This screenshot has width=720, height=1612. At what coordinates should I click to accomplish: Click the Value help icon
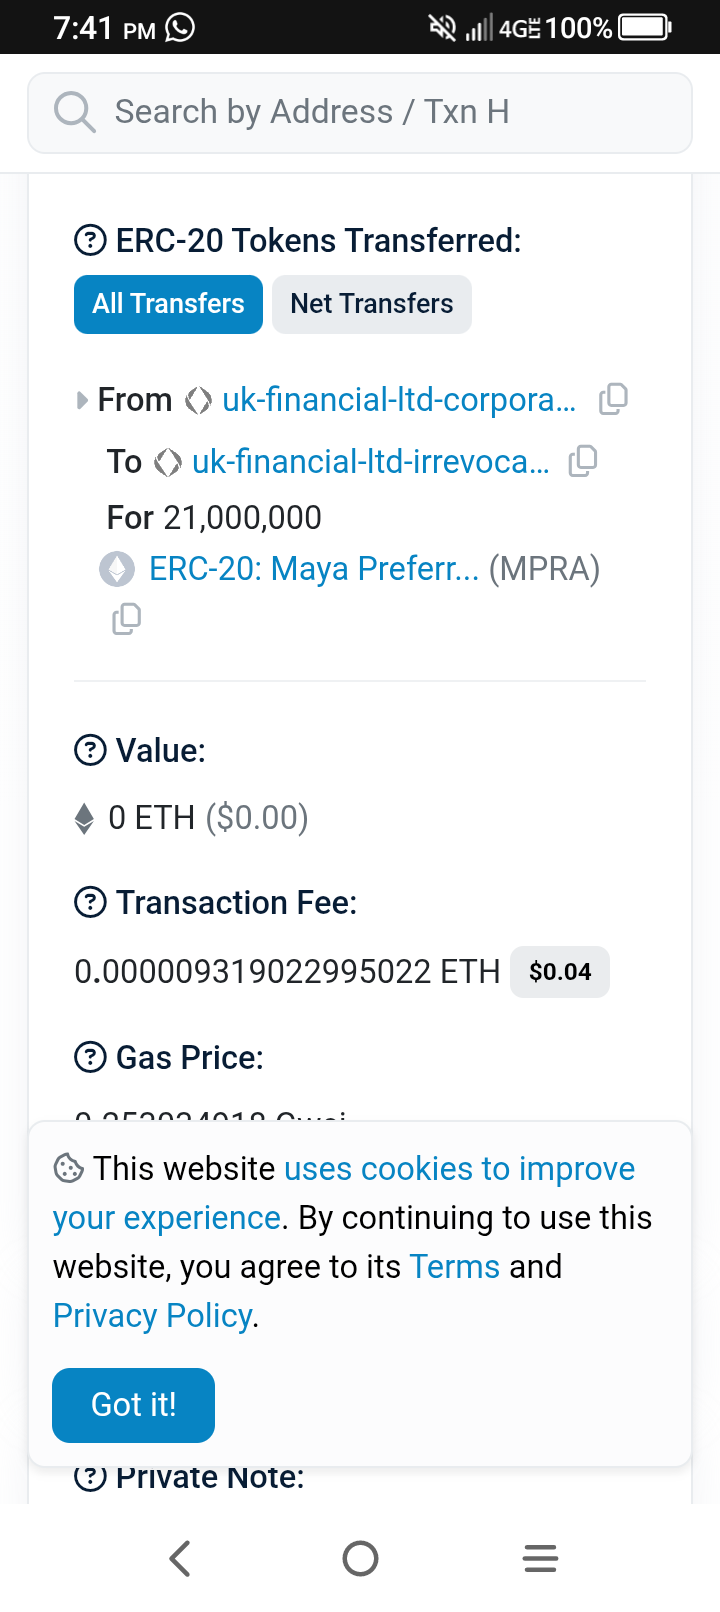pyautogui.click(x=90, y=750)
